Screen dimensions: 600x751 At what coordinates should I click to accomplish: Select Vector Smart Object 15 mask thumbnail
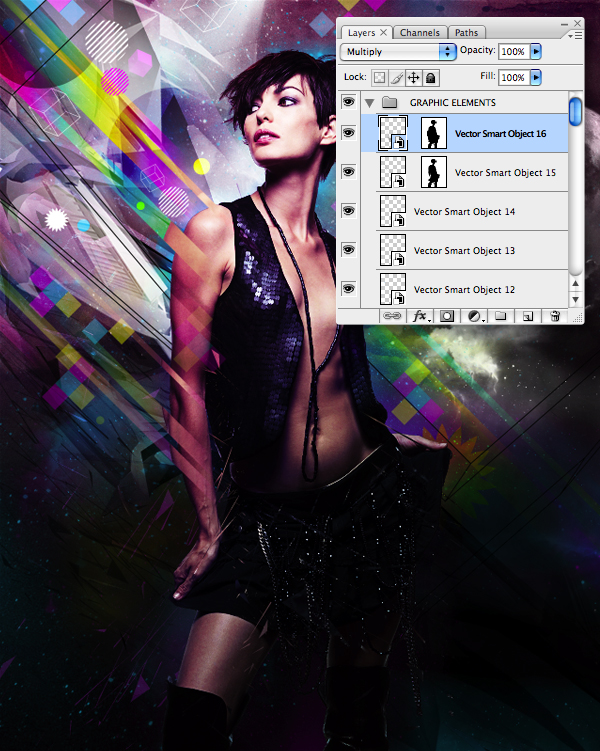434,172
